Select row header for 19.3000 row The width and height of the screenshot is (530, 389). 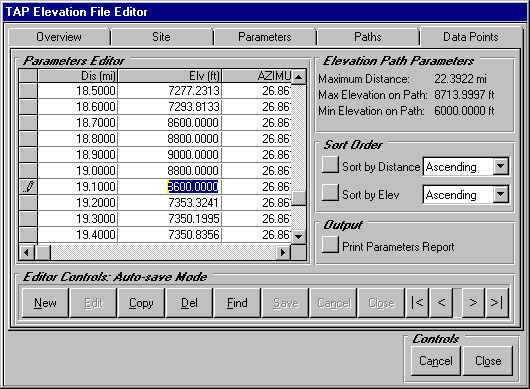(28, 218)
